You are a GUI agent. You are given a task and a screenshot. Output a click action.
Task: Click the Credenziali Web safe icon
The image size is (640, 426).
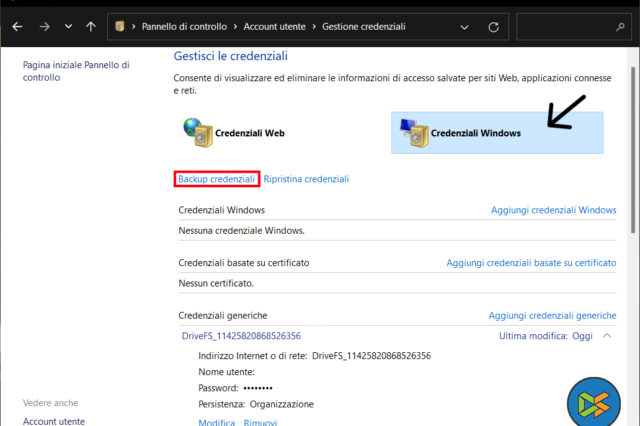pos(198,133)
